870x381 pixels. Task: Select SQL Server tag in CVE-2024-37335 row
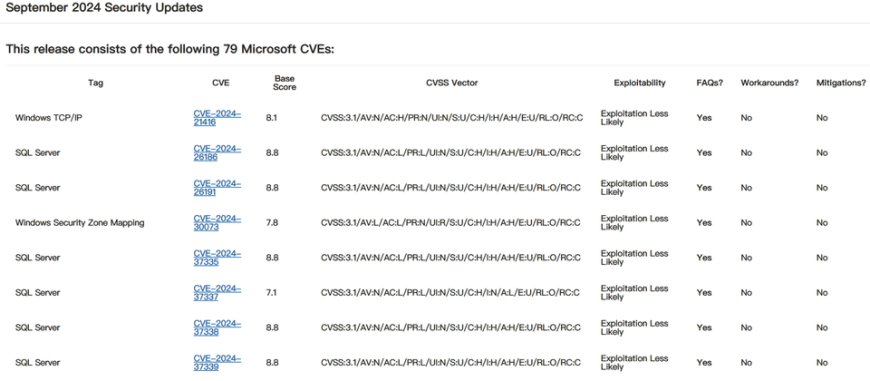[37, 257]
